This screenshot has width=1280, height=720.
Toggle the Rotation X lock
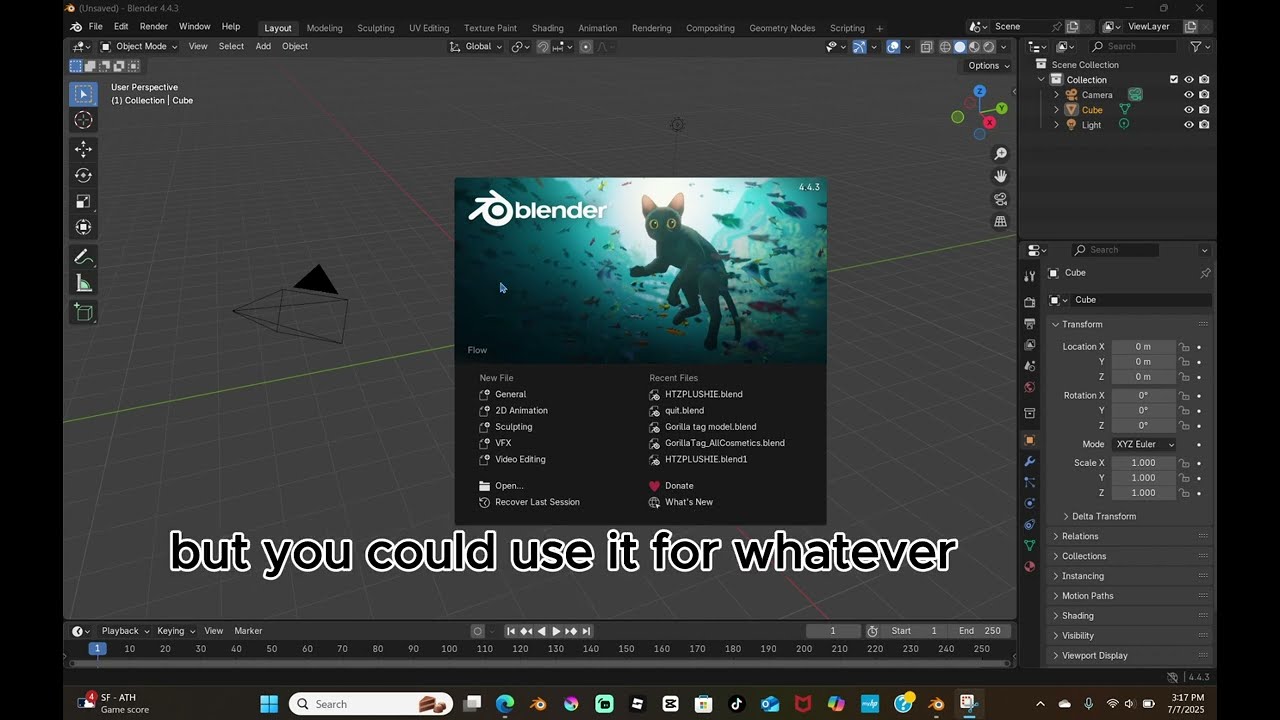pyautogui.click(x=1184, y=395)
